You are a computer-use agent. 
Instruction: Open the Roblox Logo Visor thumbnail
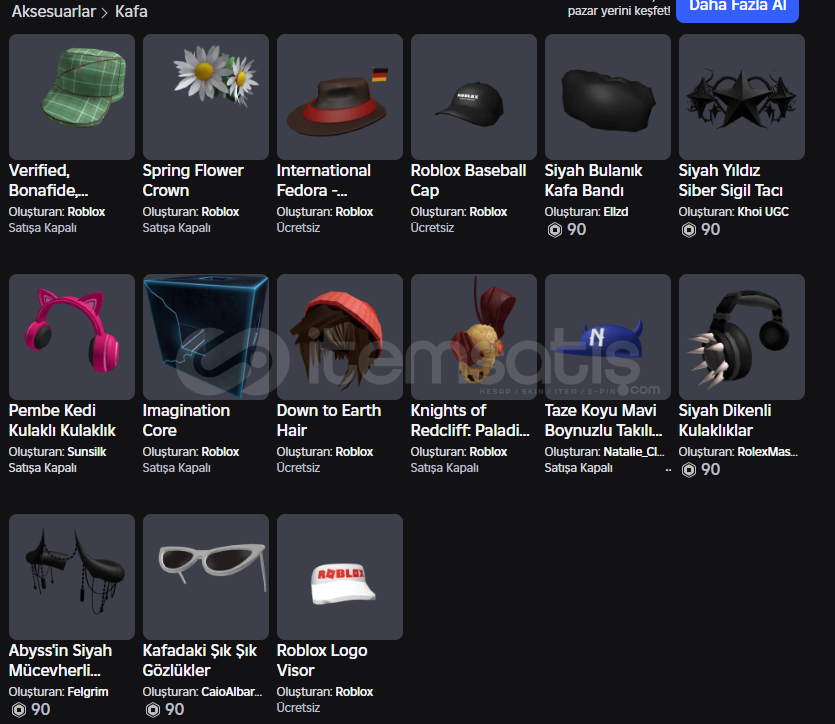coord(340,577)
